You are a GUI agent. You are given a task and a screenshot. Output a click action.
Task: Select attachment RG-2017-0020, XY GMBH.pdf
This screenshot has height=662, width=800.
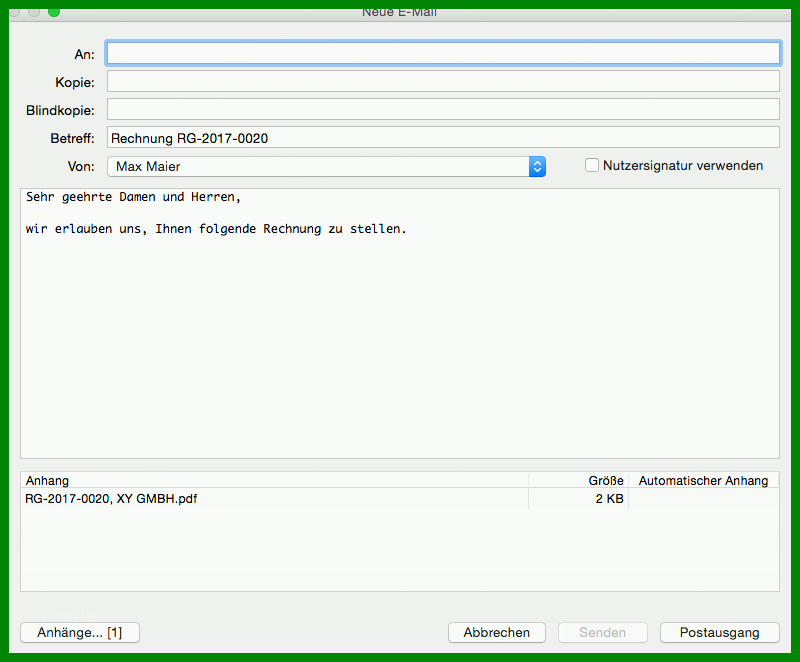pyautogui.click(x=111, y=499)
